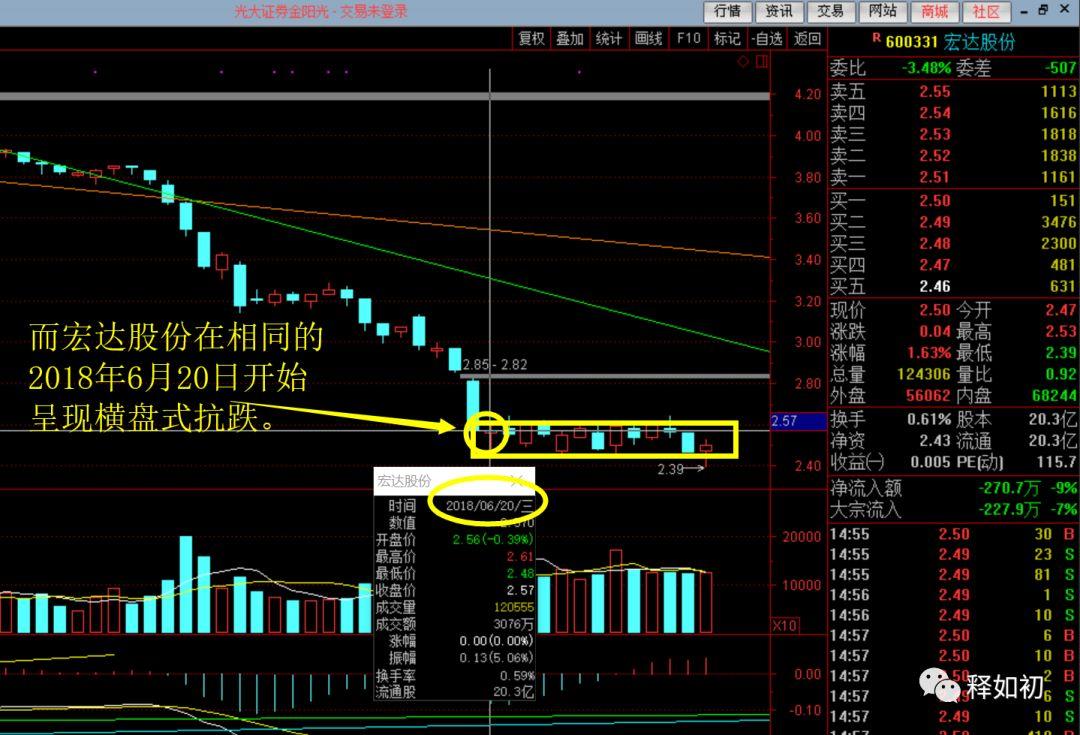Click the 2.57 price axis marker
The width and height of the screenshot is (1080, 735).
point(798,421)
